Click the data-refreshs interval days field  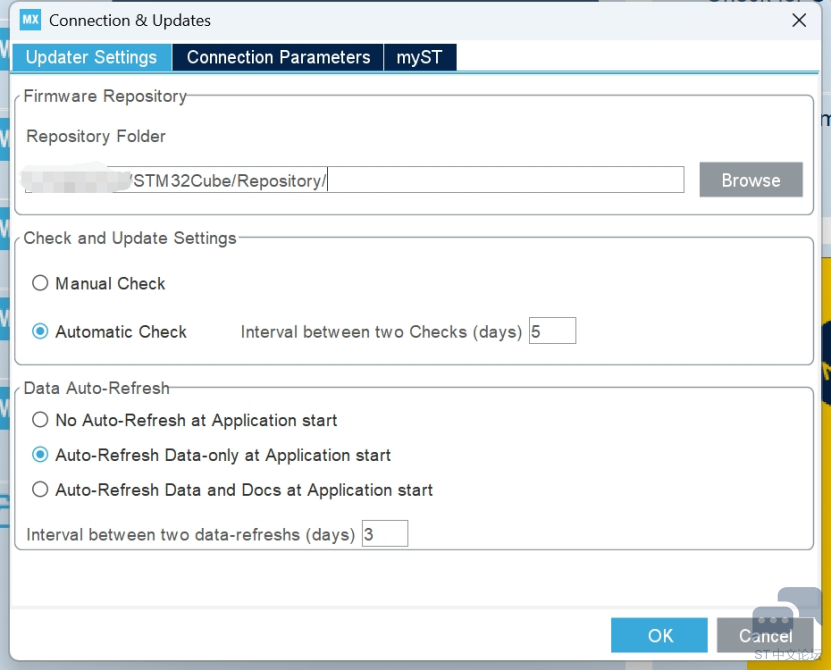point(385,533)
